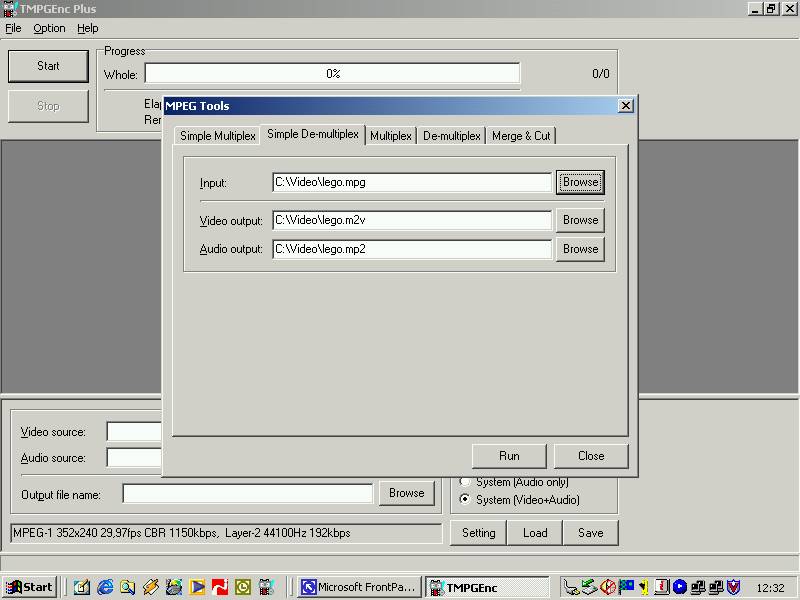Click the Close button in MPEG Tools
Screen dimensions: 800x600
click(591, 456)
